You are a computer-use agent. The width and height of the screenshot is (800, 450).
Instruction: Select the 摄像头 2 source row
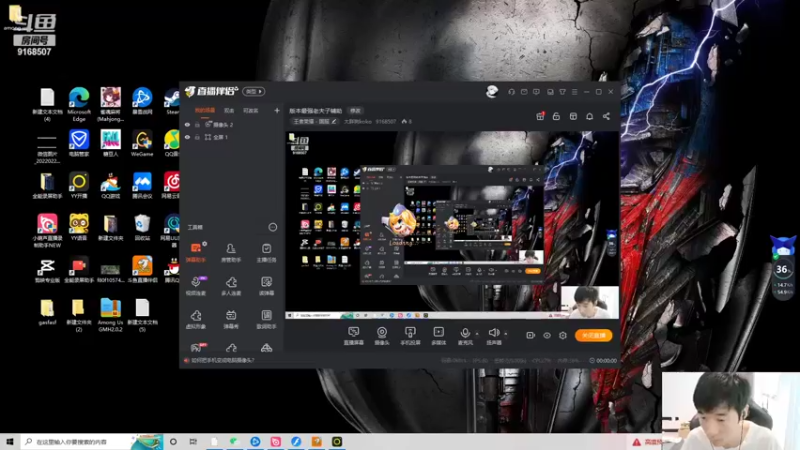click(x=232, y=124)
